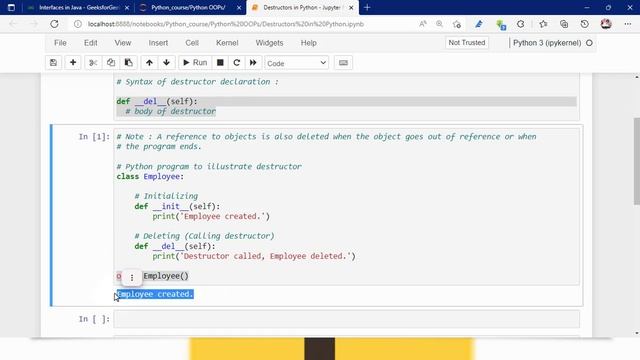Copy selected cells icon
Image resolution: width=640 pixels, height=360 pixels.
pyautogui.click(x=111, y=63)
